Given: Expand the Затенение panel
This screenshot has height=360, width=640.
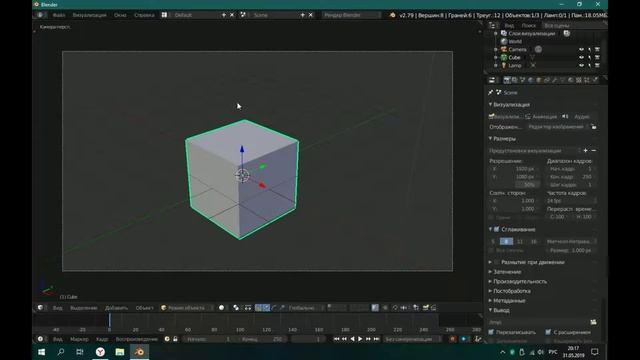Looking at the screenshot, I should coord(490,272).
